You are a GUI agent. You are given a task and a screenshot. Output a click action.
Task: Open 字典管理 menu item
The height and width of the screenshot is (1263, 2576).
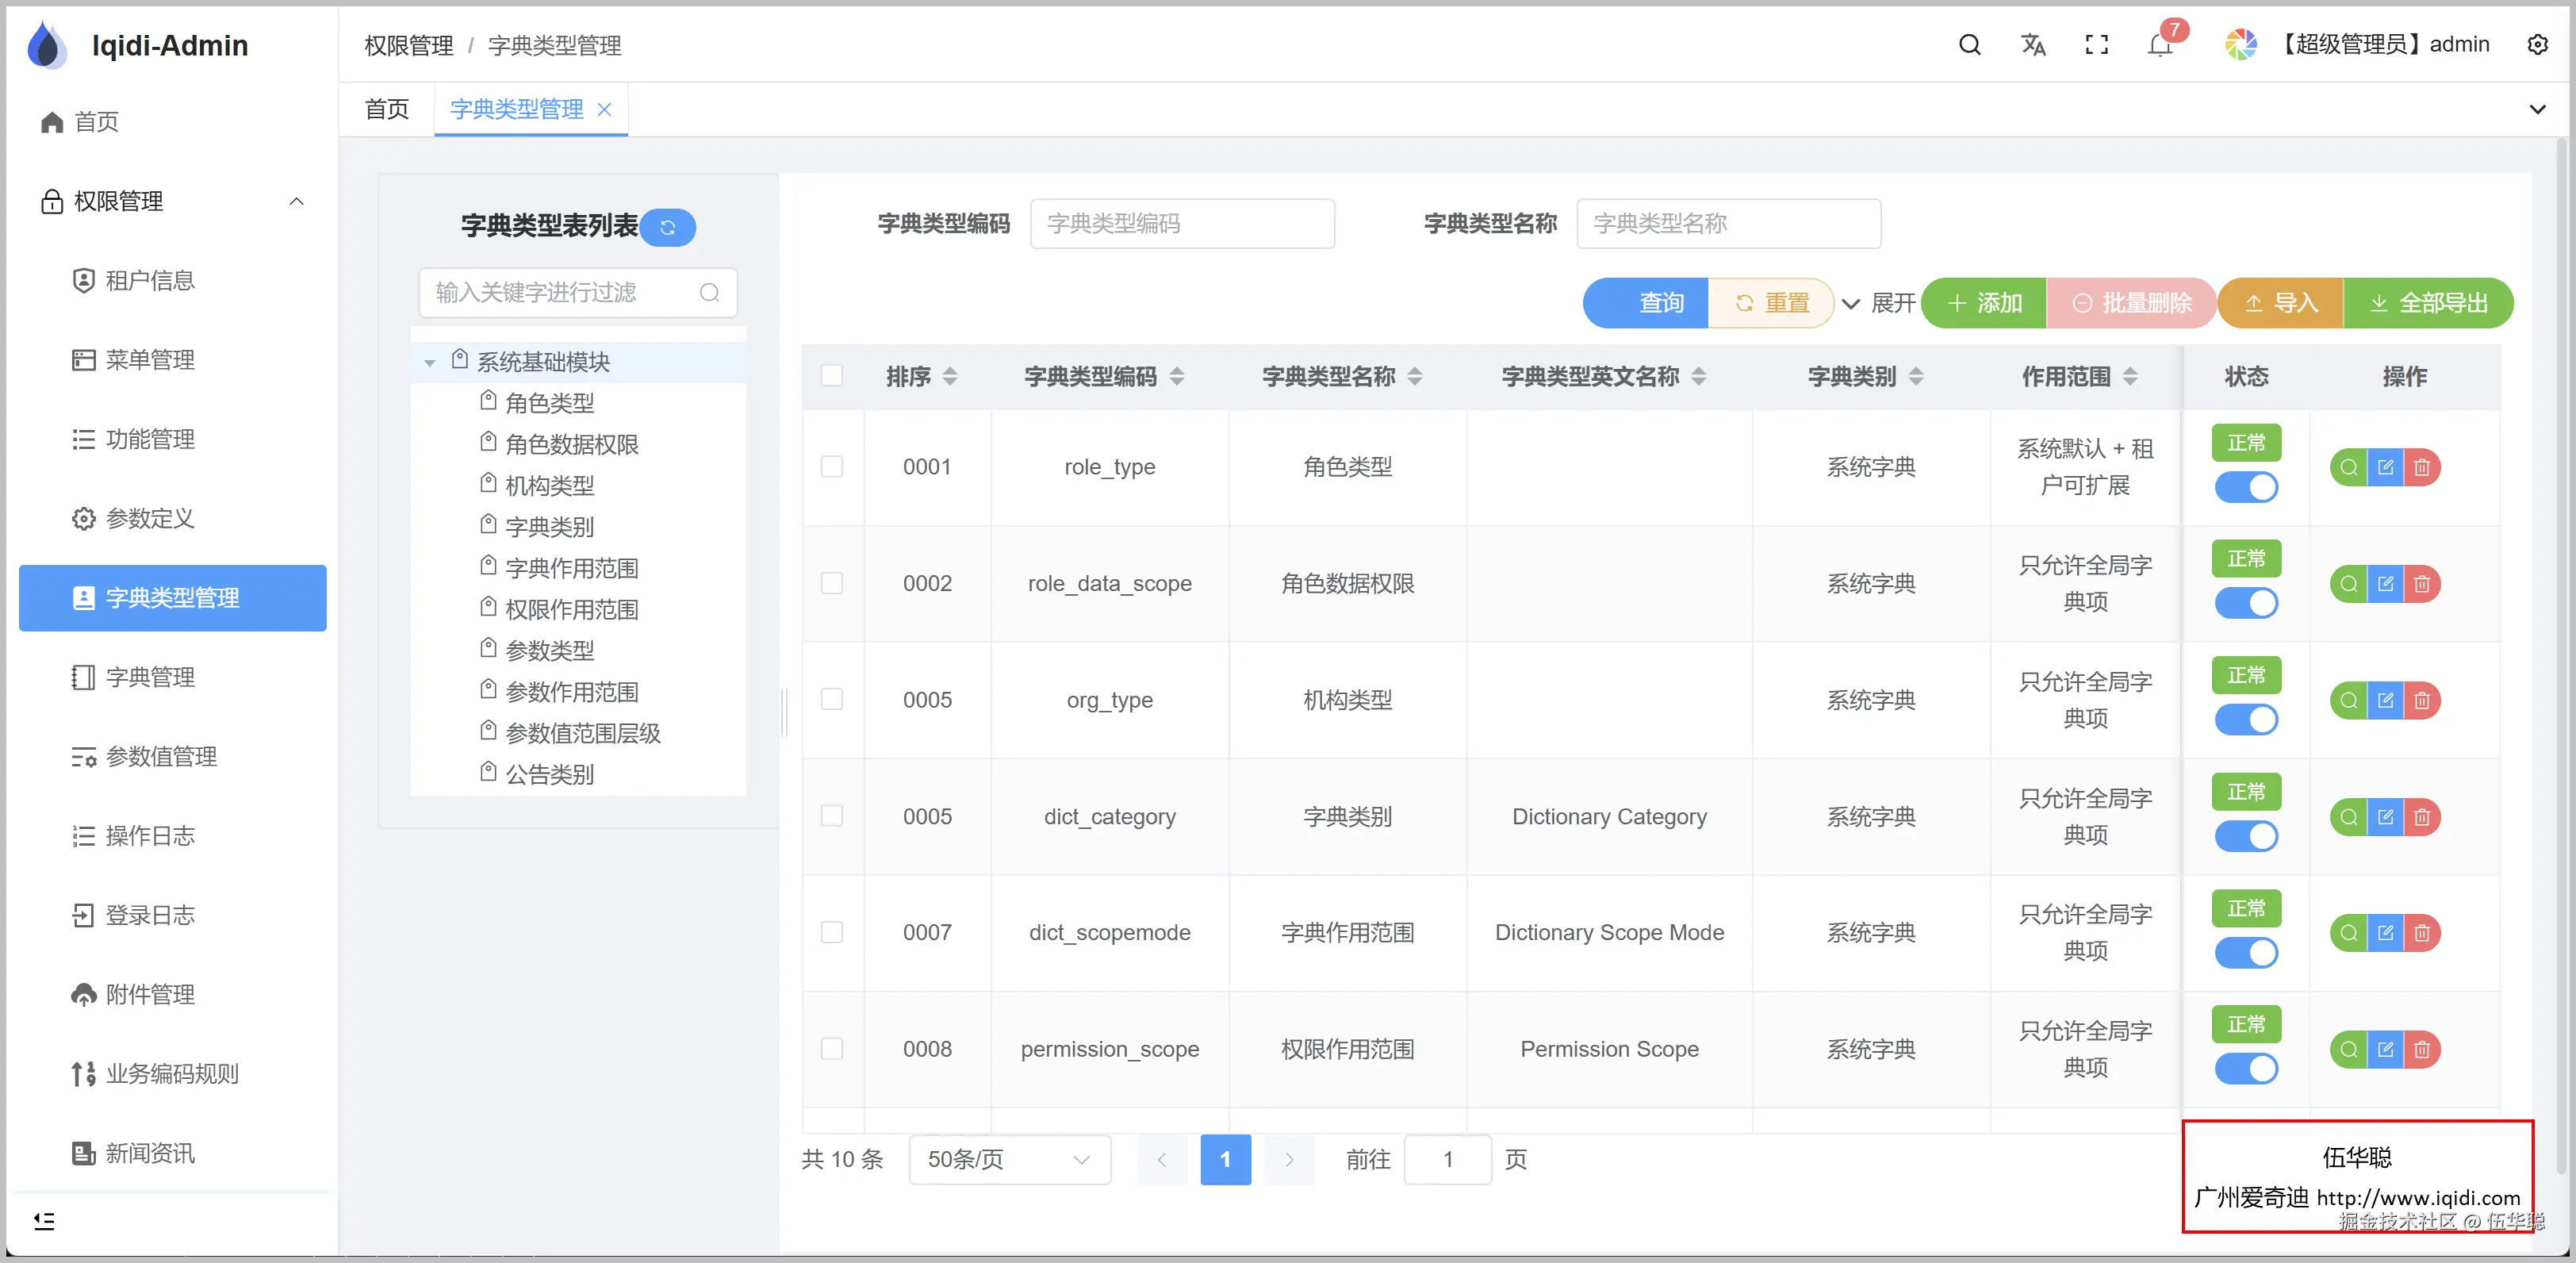pos(150,678)
